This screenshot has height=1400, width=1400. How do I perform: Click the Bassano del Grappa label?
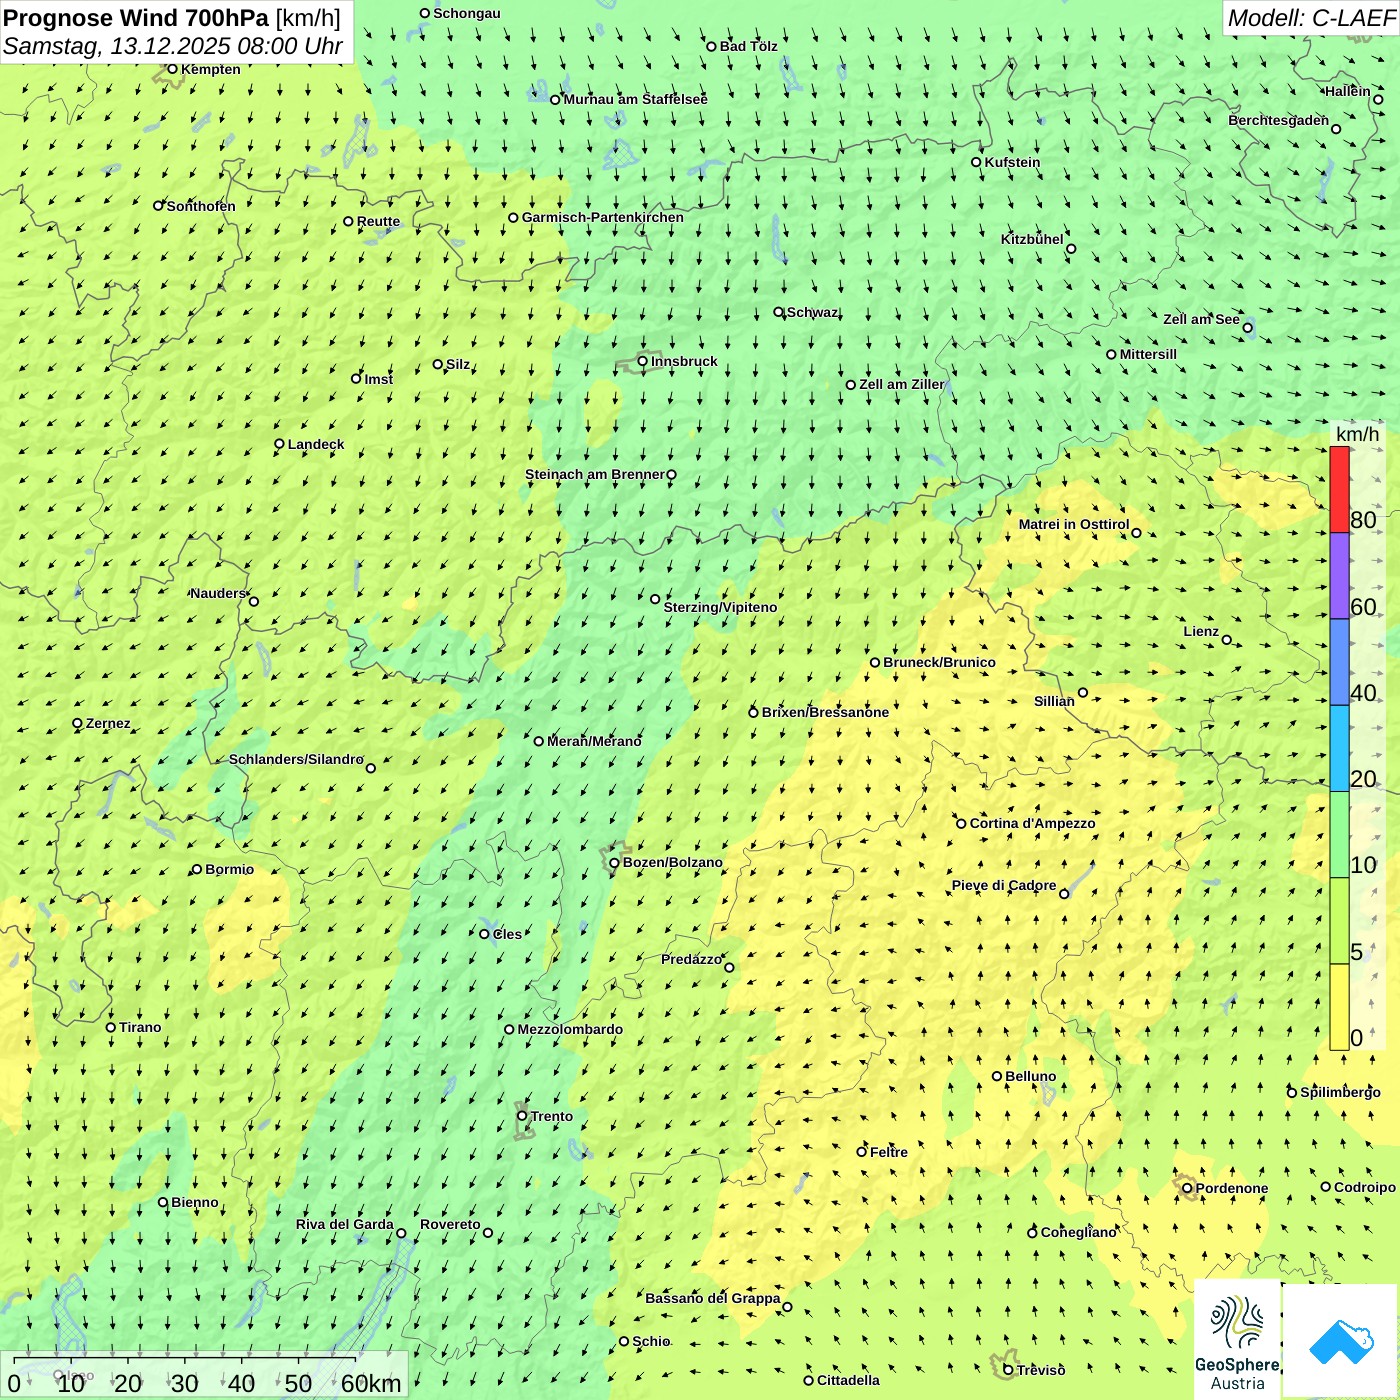click(713, 1298)
